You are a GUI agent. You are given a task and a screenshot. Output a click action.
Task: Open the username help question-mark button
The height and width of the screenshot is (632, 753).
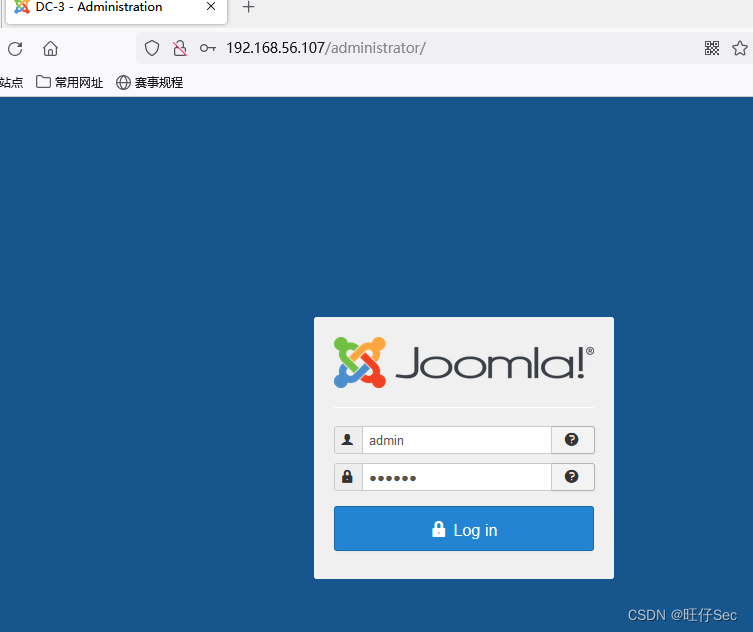[x=572, y=440]
